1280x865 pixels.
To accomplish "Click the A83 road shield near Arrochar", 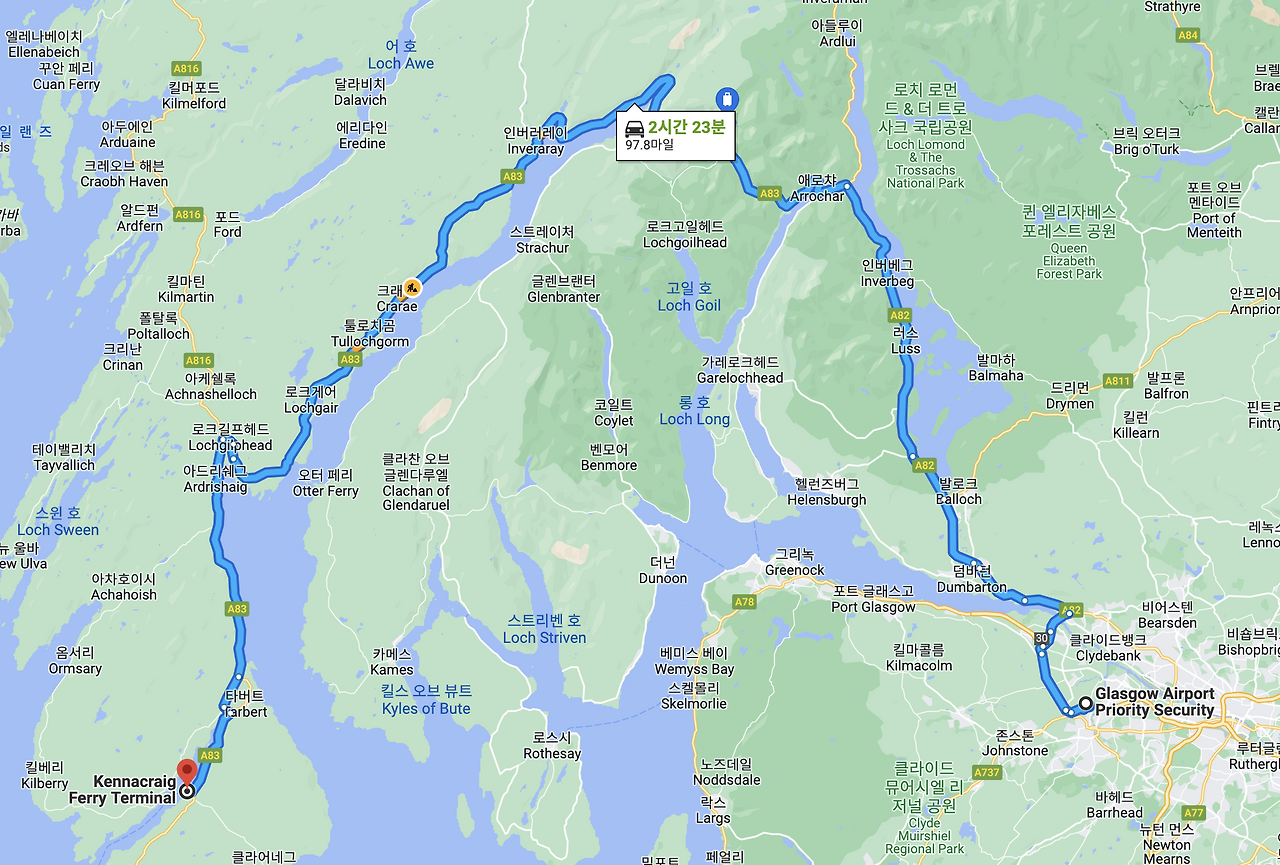I will (769, 193).
